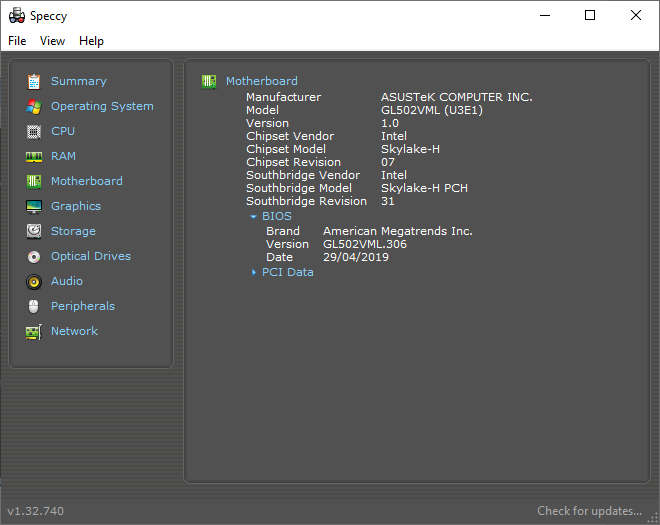Image resolution: width=660 pixels, height=525 pixels.
Task: Click the Graphics monitor icon
Action: (x=34, y=206)
